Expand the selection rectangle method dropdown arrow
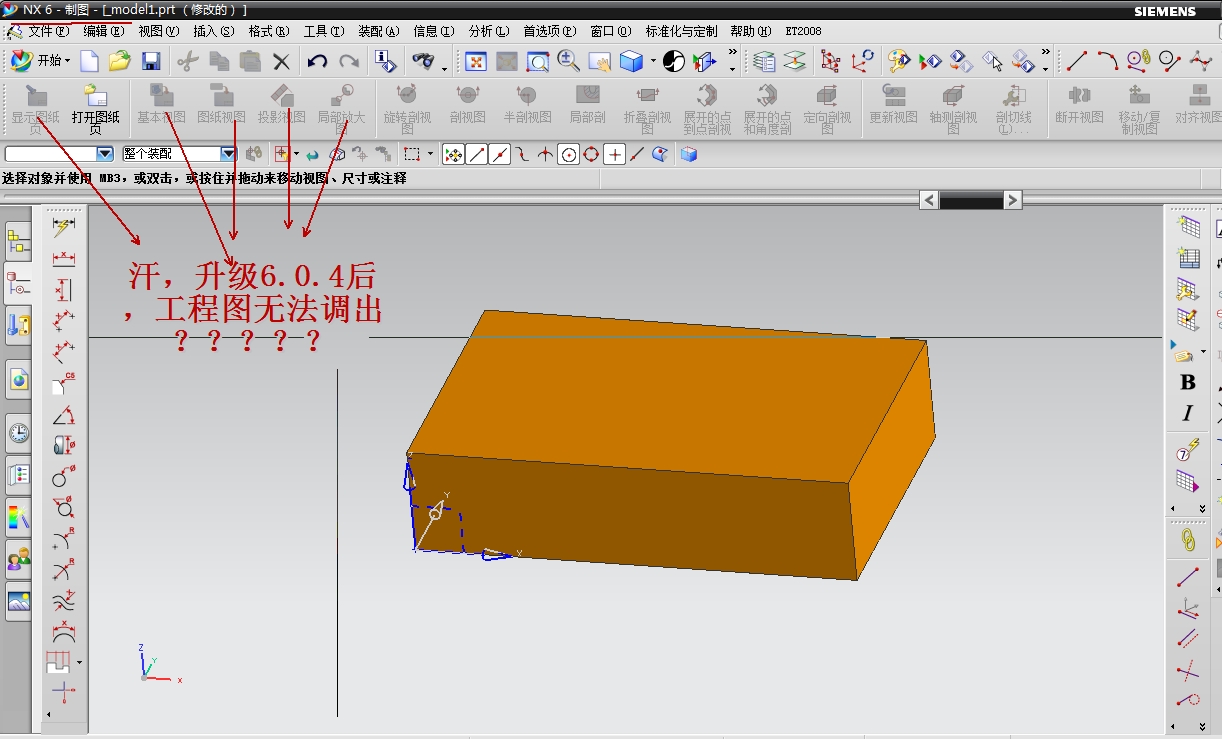The image size is (1222, 739). click(431, 154)
